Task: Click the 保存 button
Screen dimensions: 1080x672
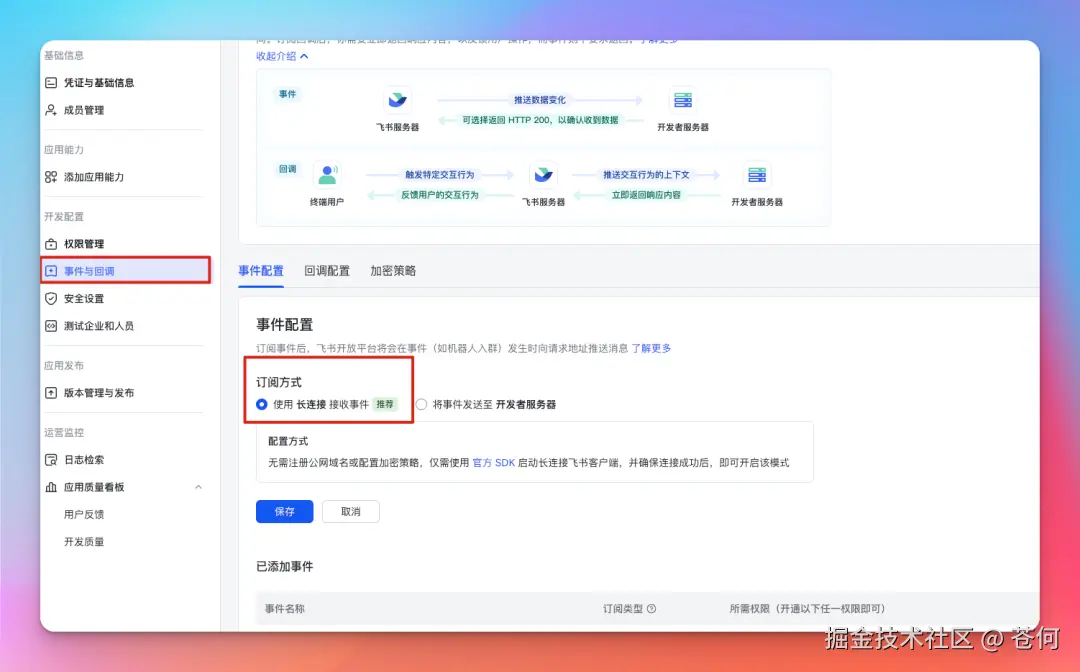Action: [284, 511]
